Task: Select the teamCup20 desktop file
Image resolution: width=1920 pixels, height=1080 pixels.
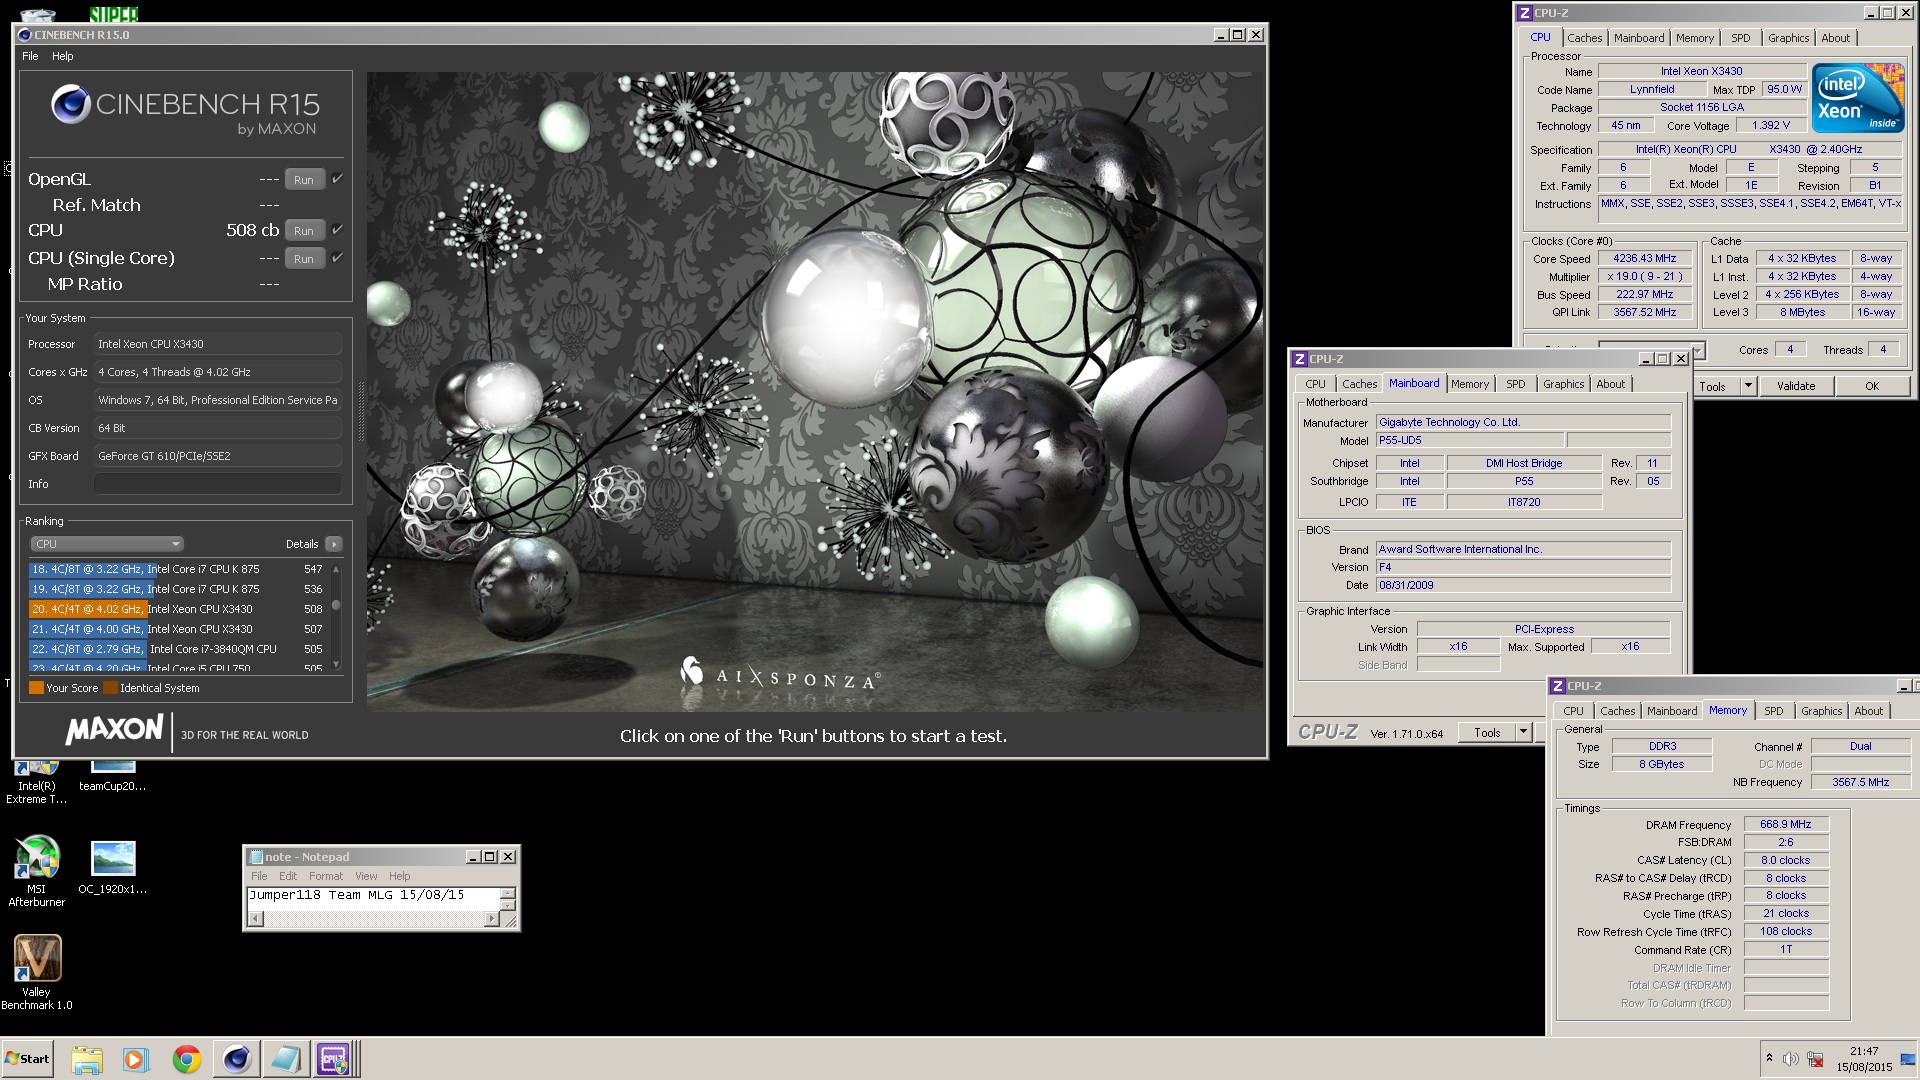Action: click(x=113, y=776)
